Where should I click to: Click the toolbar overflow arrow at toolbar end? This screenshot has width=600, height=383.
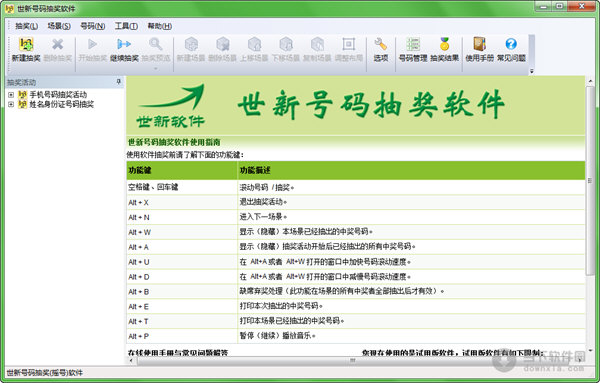(x=532, y=71)
